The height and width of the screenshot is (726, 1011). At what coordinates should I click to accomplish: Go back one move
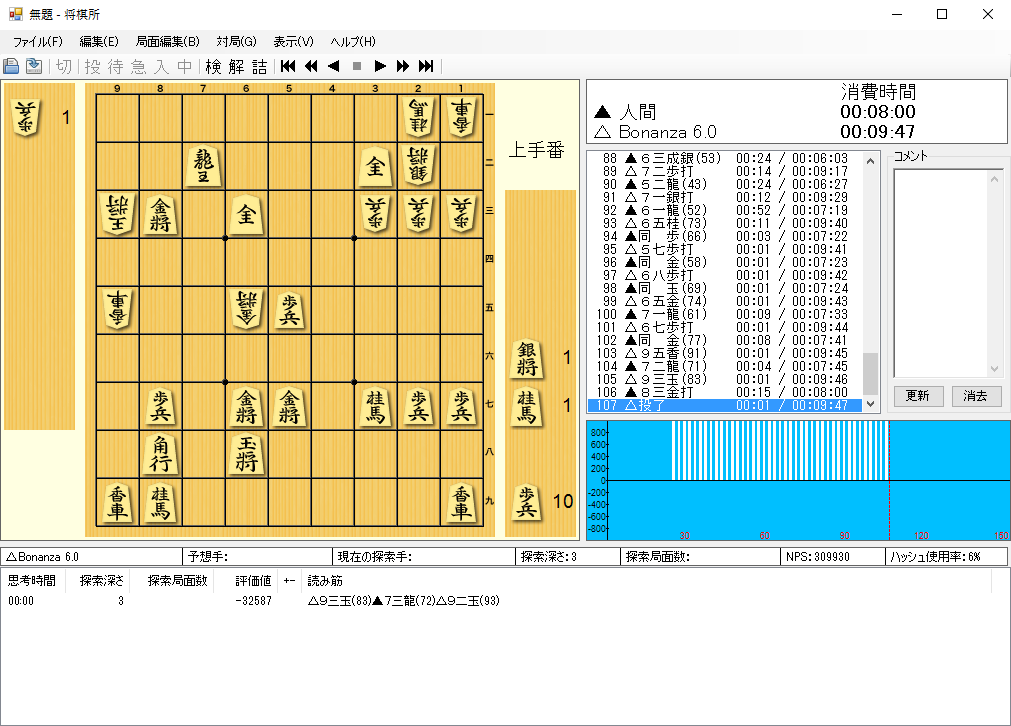point(333,66)
